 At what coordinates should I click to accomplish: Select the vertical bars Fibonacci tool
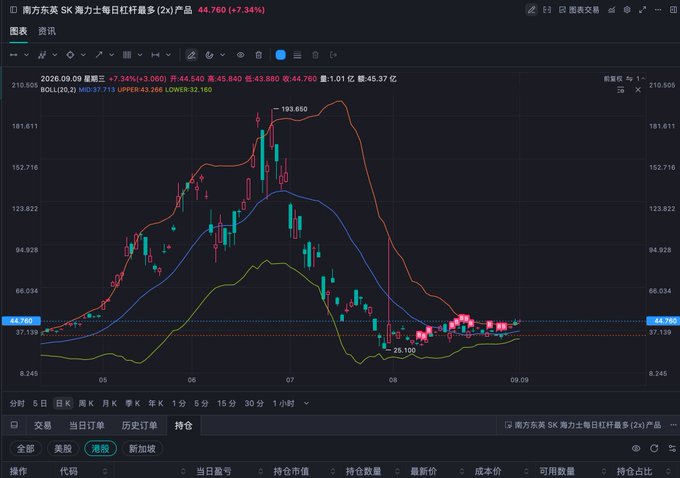127,55
